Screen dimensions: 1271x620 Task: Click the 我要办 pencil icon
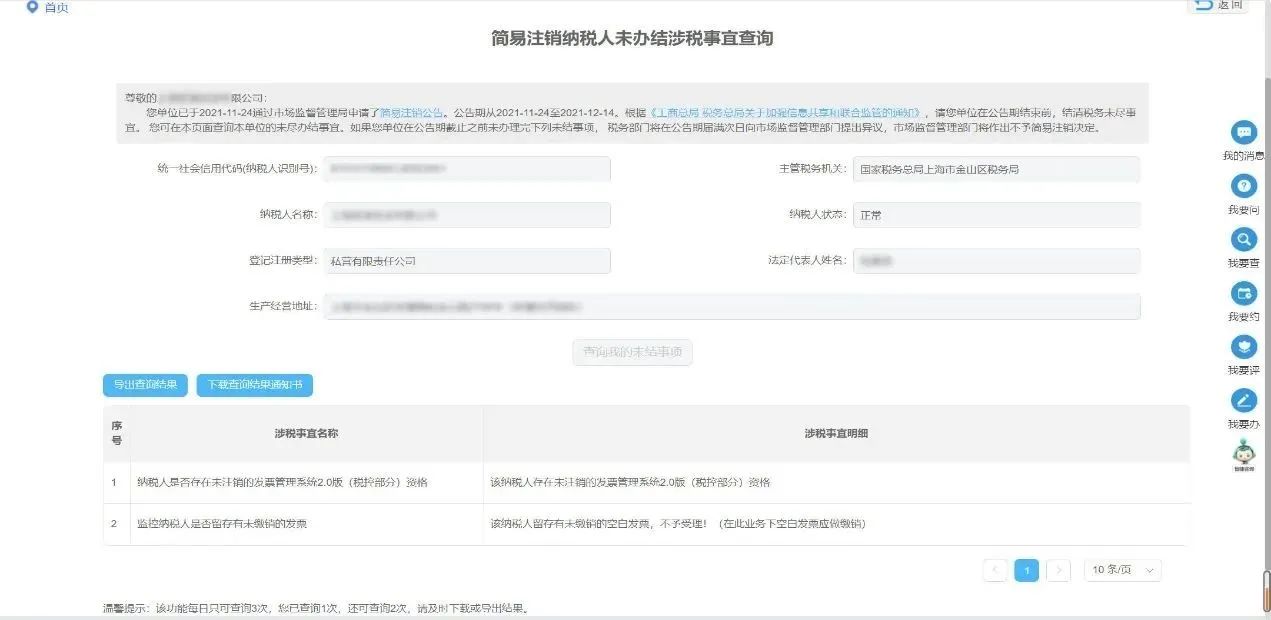[x=1244, y=401]
